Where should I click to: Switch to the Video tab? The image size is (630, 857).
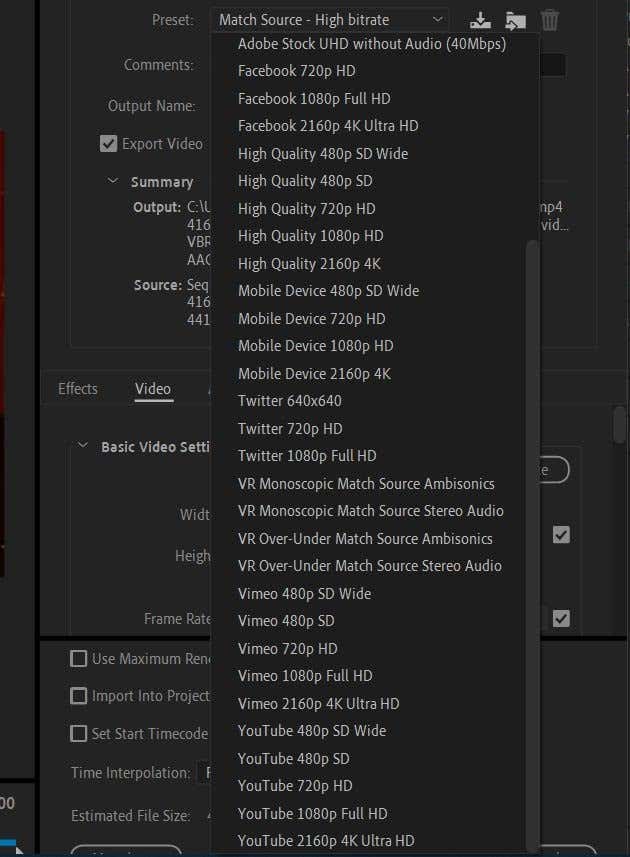click(153, 389)
